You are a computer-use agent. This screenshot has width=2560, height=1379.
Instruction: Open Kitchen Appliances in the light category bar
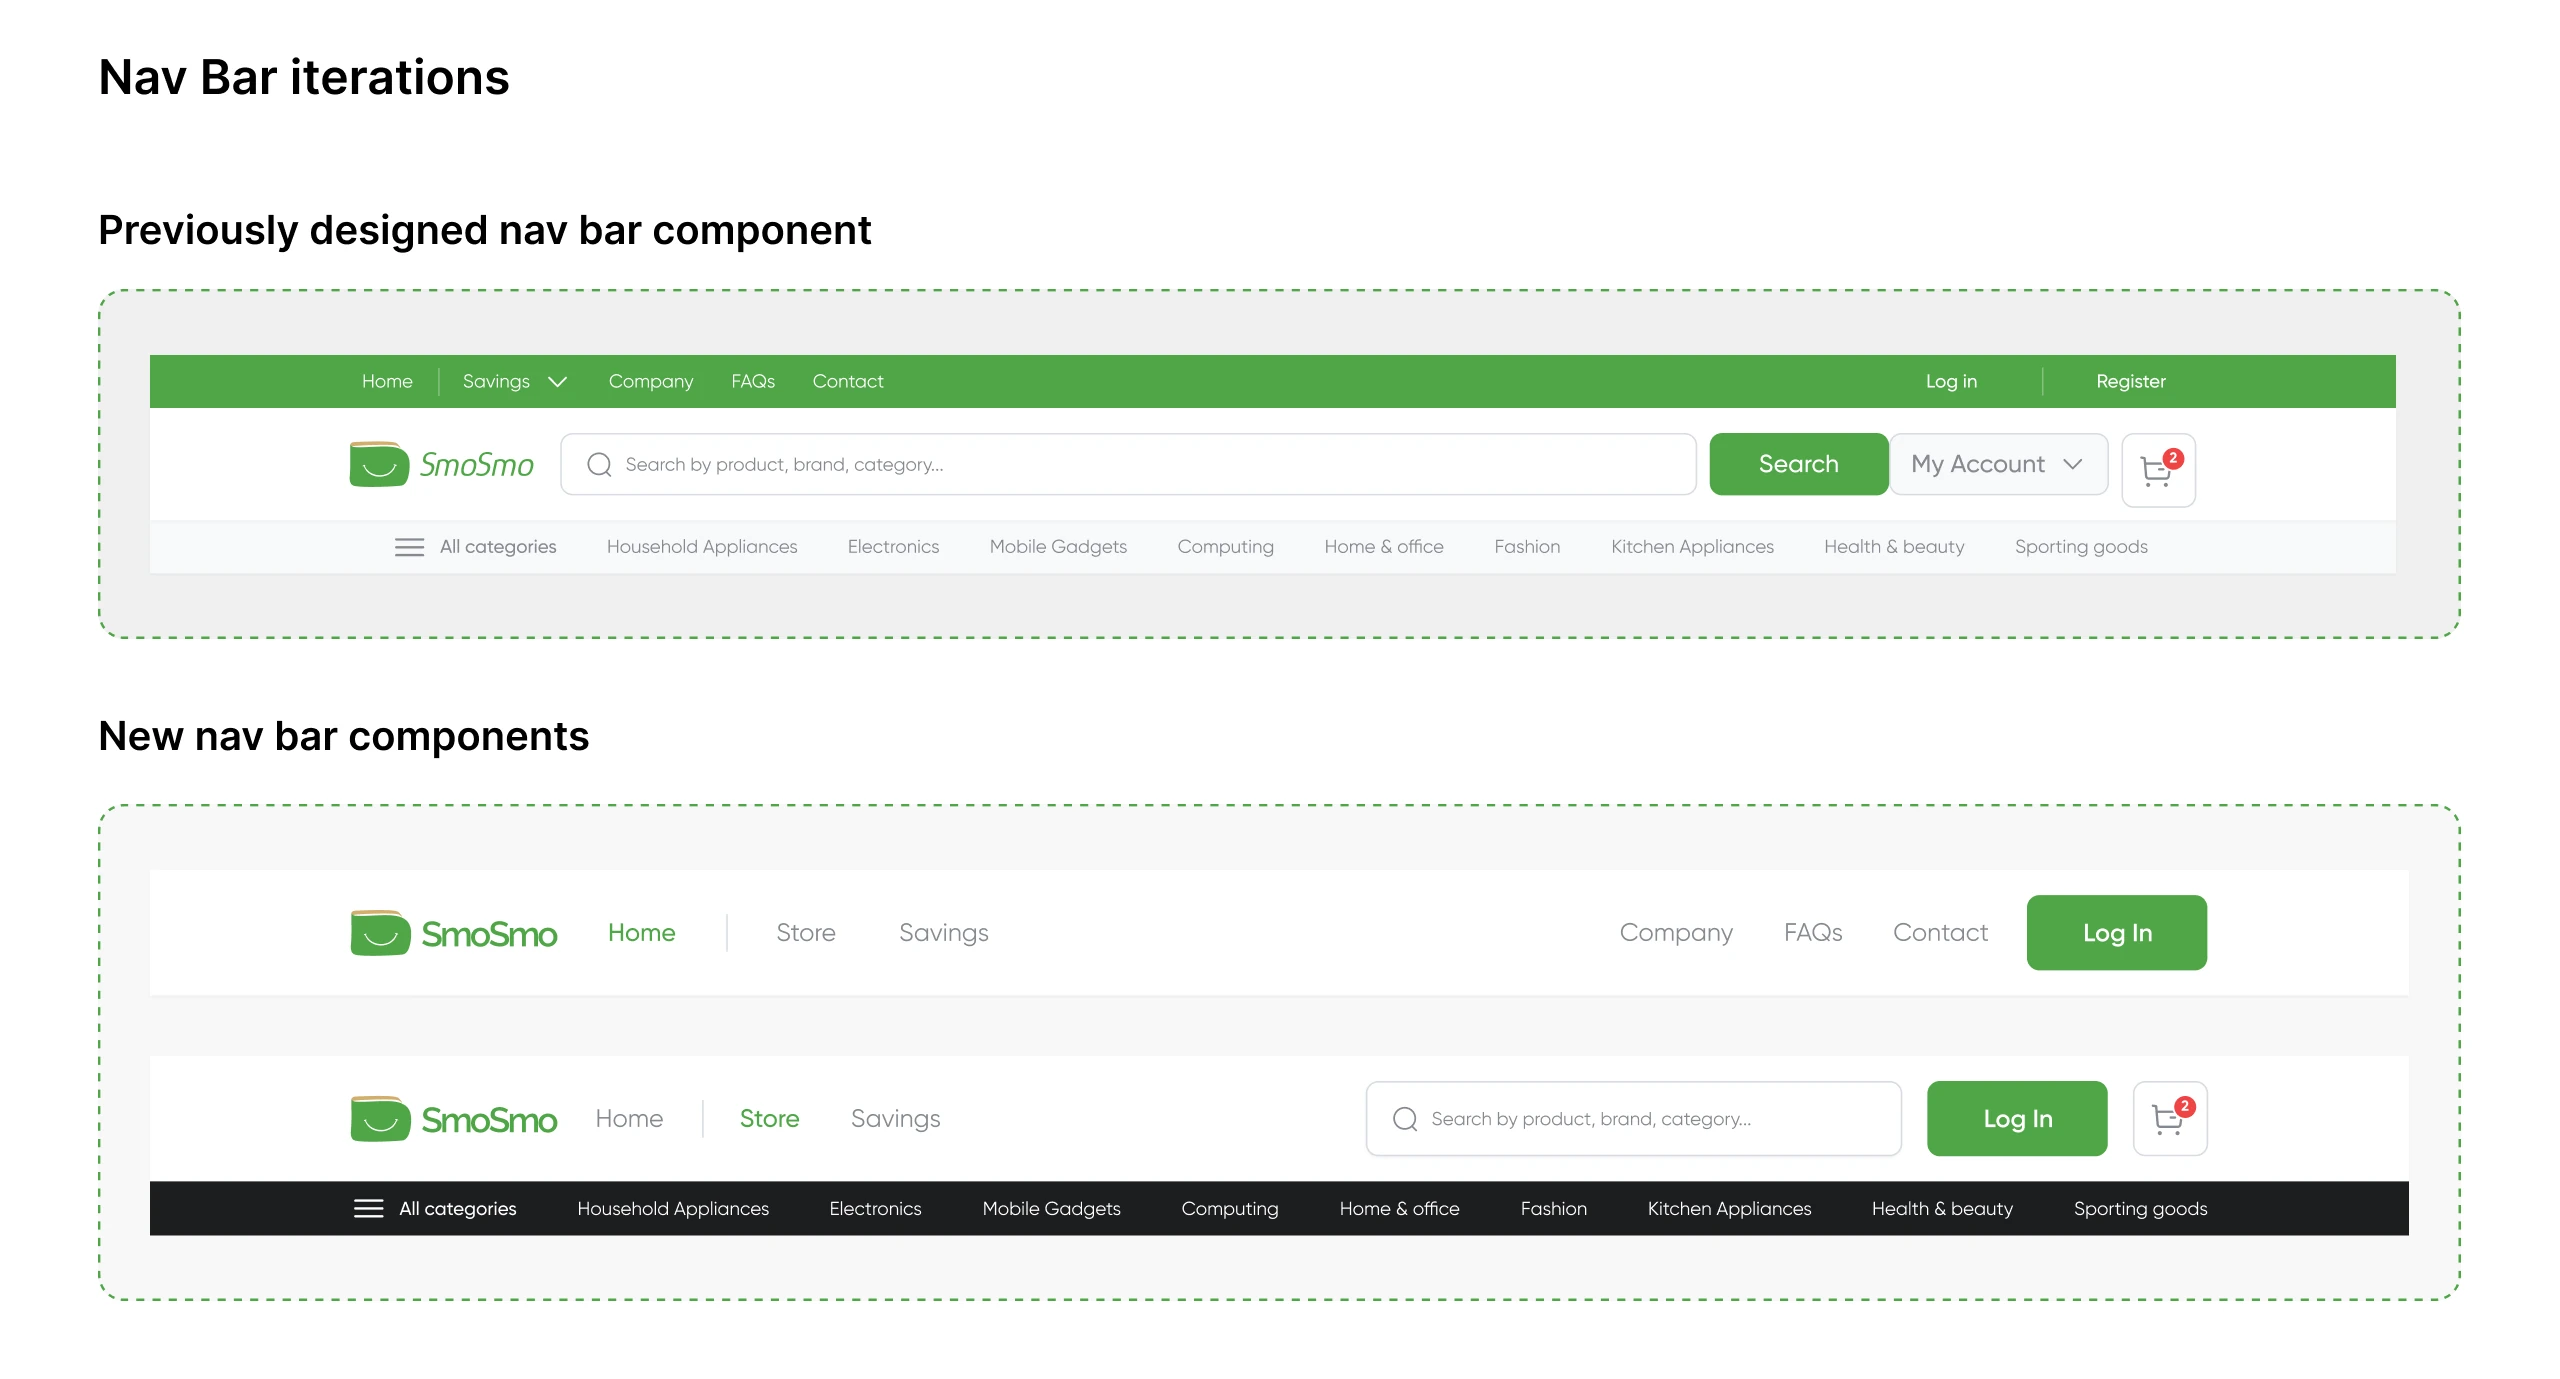[1692, 547]
